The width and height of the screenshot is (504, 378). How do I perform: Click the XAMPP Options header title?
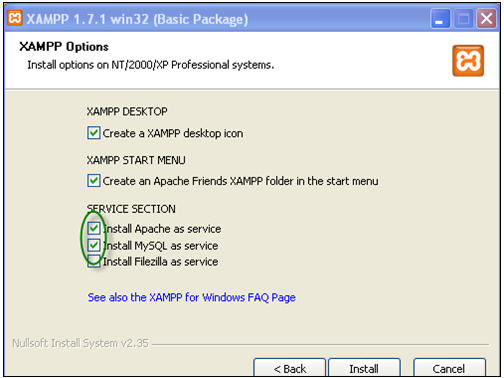point(64,47)
